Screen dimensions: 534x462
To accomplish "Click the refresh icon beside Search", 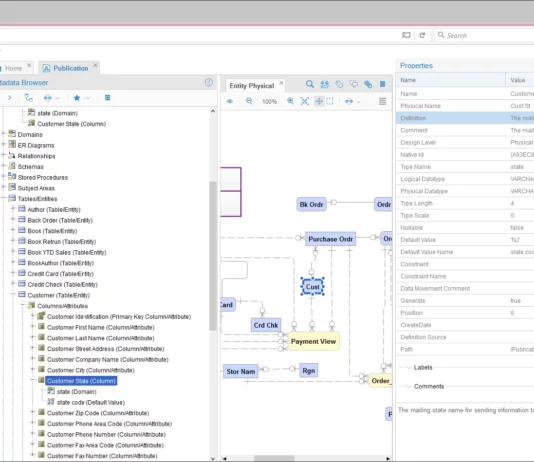I will click(x=422, y=35).
